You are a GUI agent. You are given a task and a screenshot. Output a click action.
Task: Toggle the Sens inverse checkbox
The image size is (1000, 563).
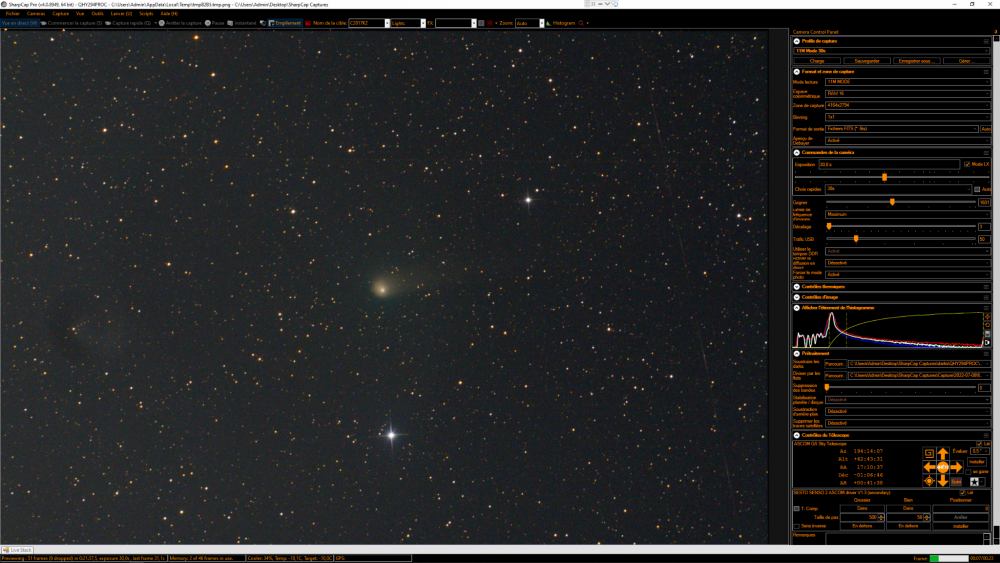point(797,526)
